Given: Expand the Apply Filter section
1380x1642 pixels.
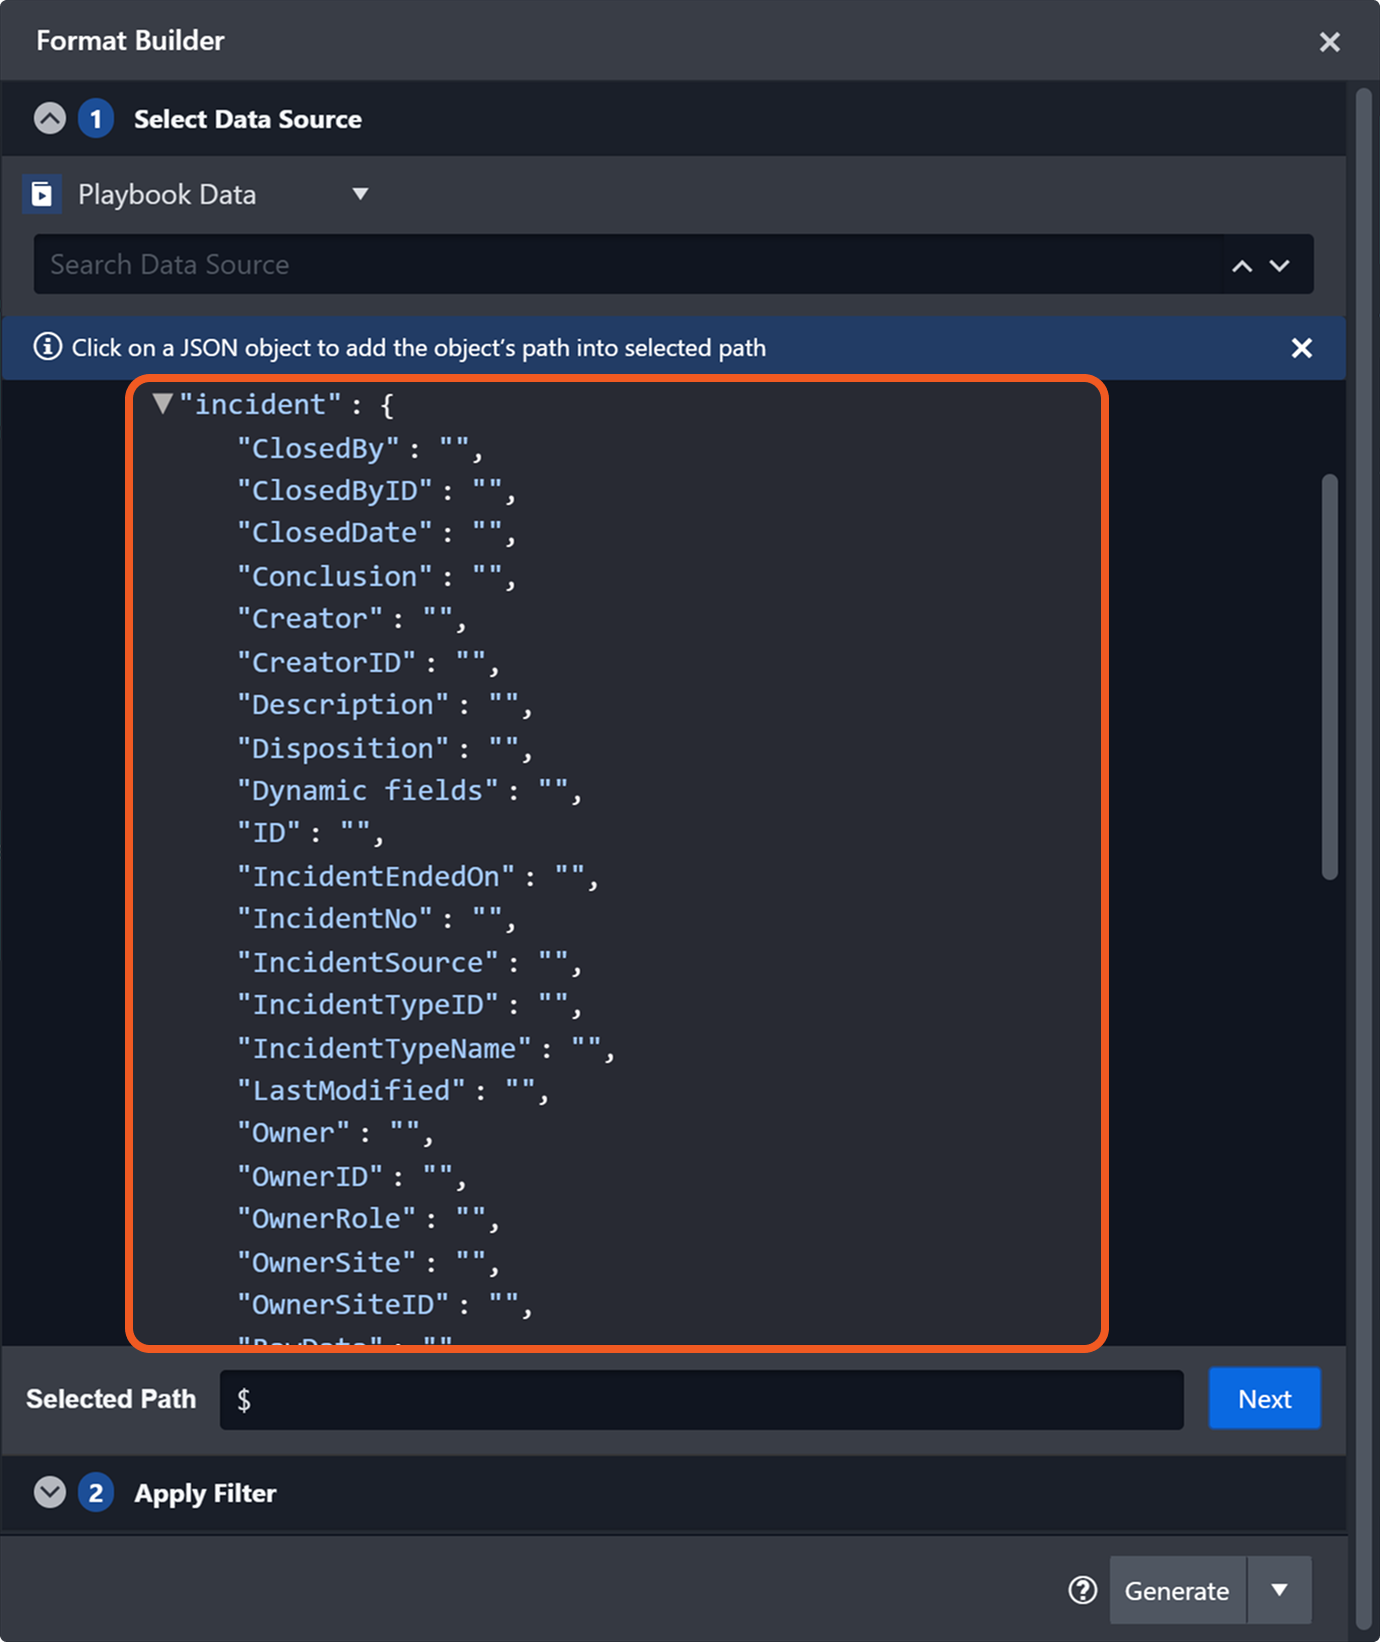Looking at the screenshot, I should [x=50, y=1493].
